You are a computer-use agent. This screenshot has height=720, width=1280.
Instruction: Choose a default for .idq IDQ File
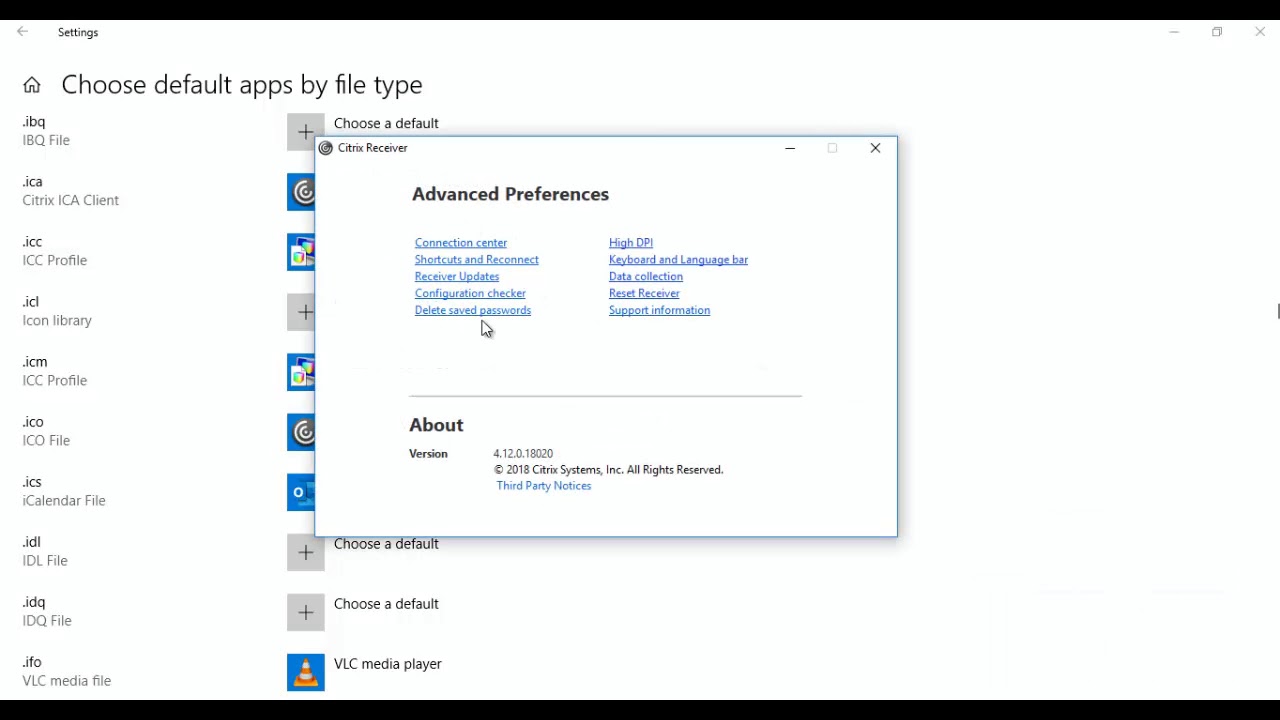coord(386,604)
